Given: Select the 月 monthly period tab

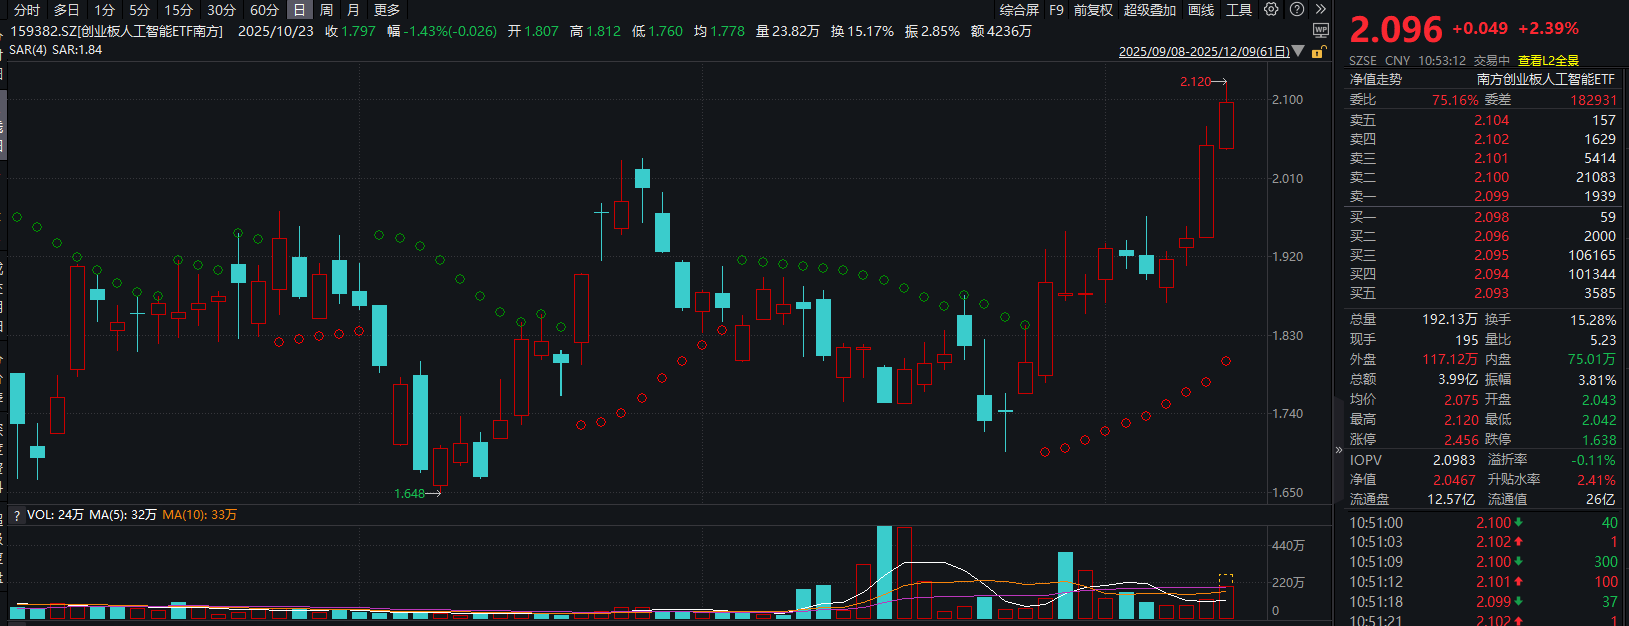Looking at the screenshot, I should click(353, 10).
